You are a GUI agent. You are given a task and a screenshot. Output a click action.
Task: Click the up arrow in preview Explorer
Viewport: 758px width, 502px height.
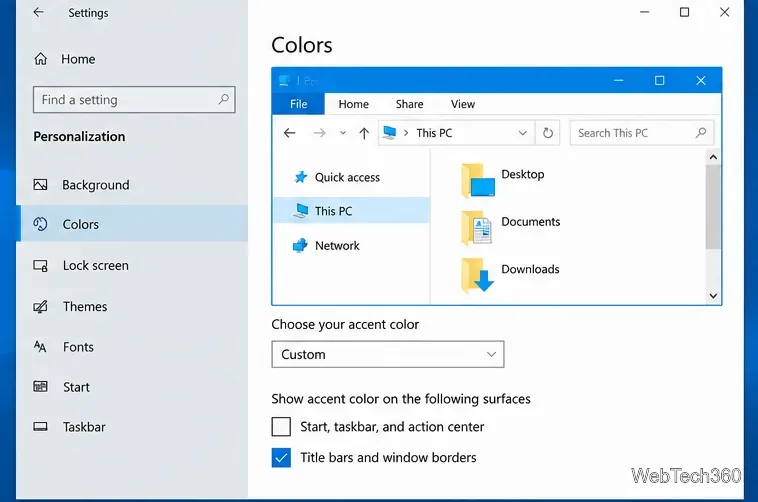tap(364, 133)
